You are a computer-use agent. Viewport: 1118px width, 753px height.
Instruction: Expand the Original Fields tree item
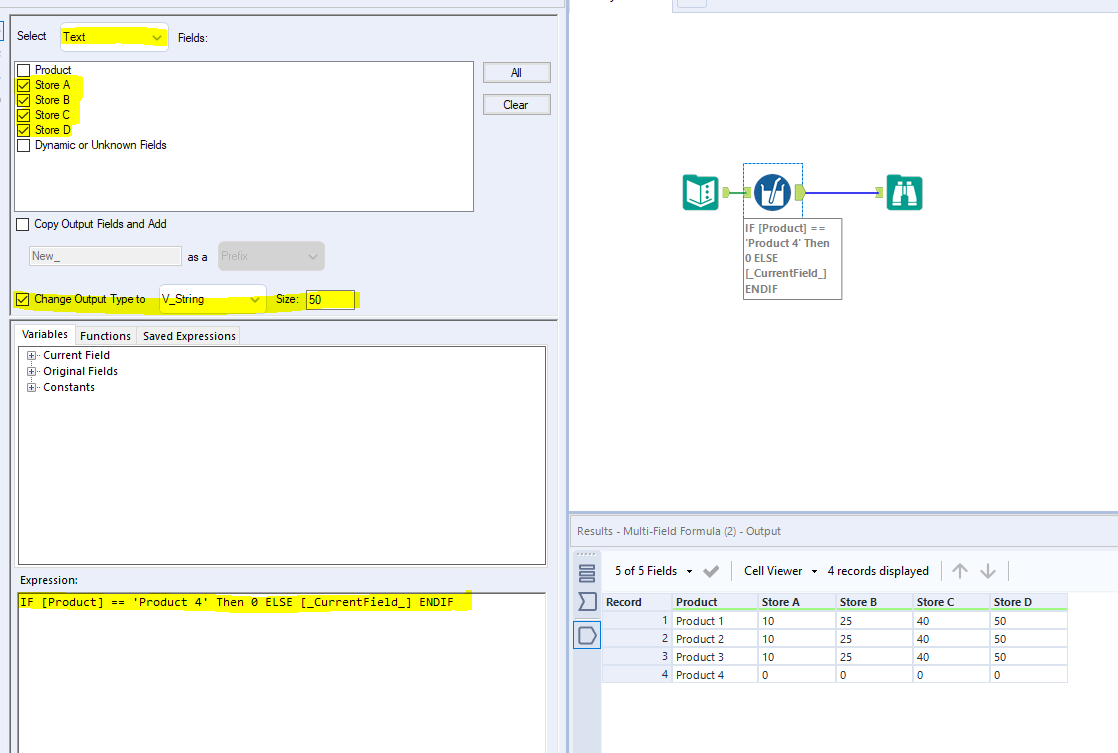[x=31, y=370]
